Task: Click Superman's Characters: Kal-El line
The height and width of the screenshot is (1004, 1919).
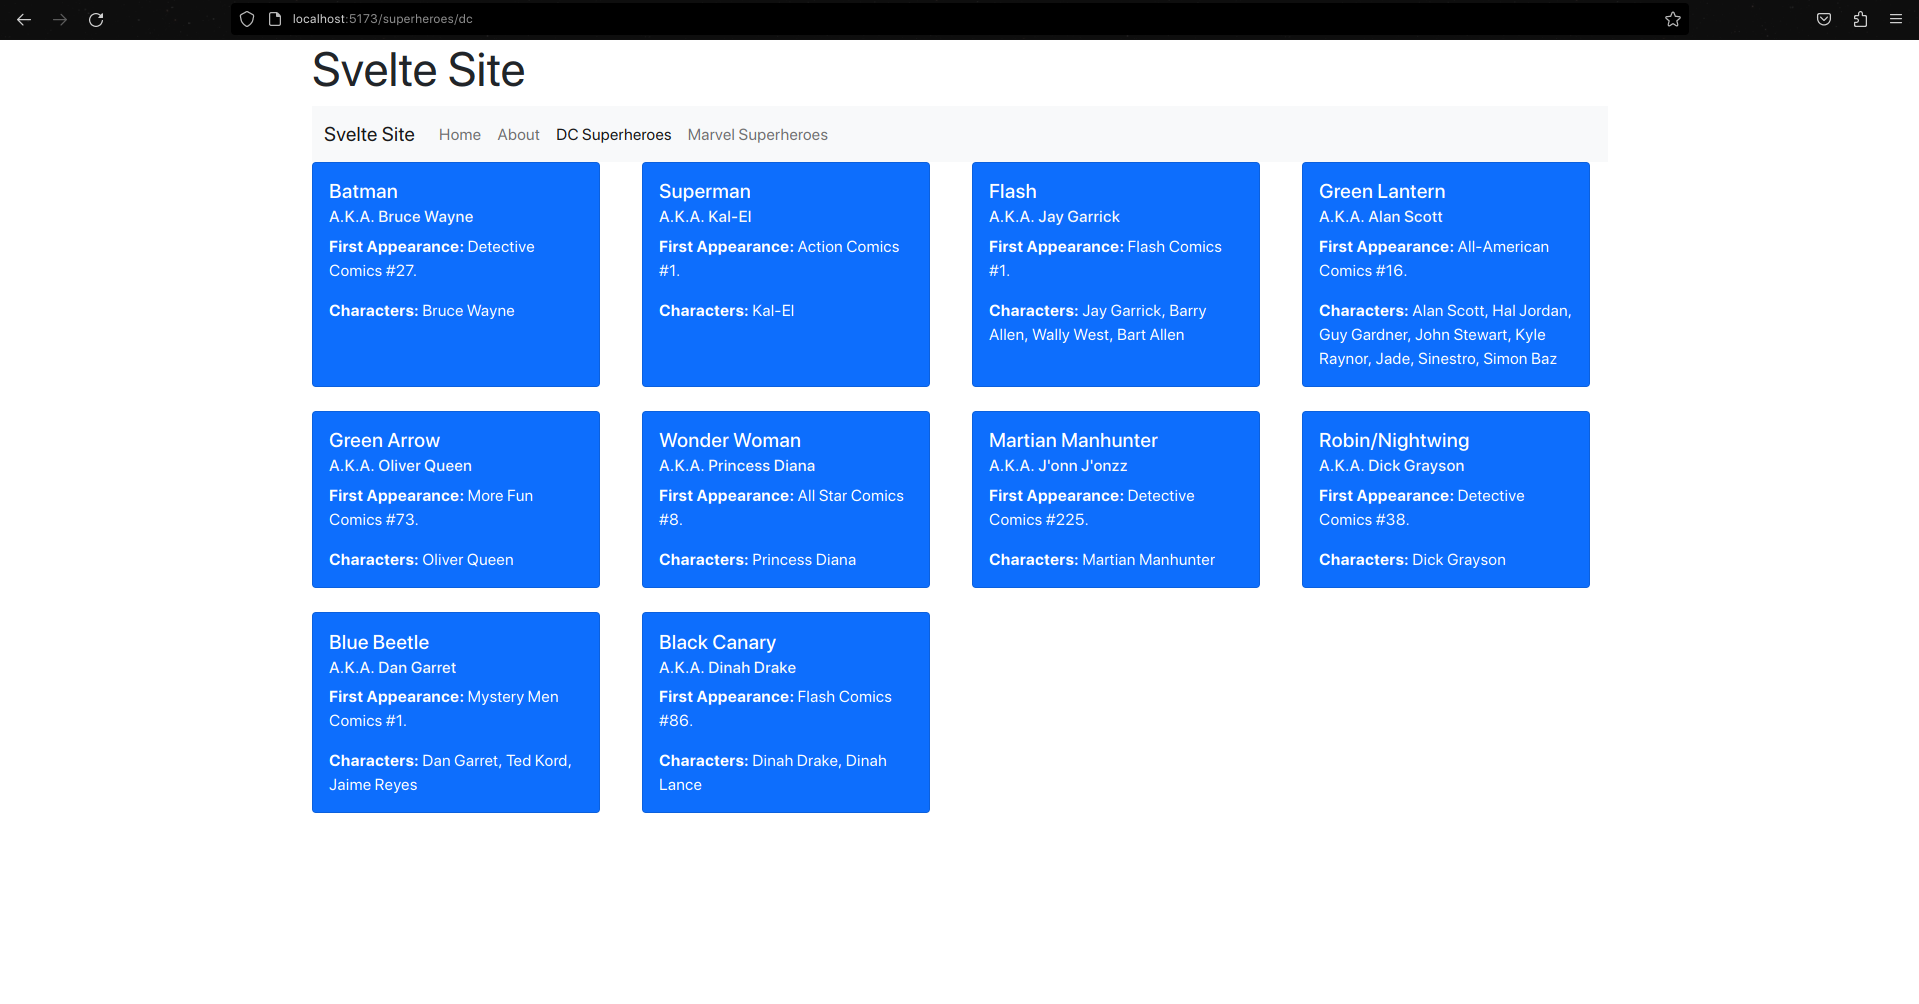Action: (x=727, y=310)
